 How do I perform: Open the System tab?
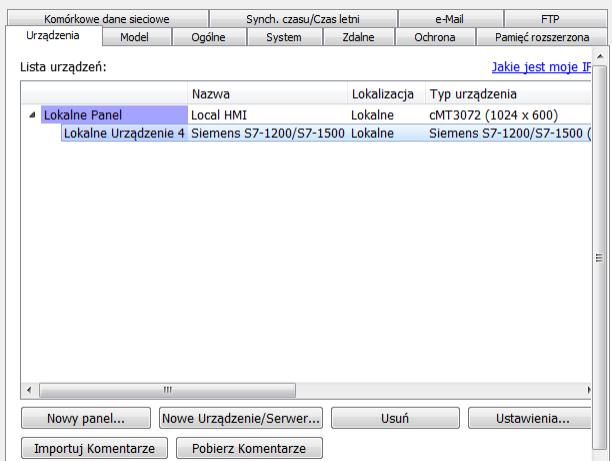pos(283,37)
